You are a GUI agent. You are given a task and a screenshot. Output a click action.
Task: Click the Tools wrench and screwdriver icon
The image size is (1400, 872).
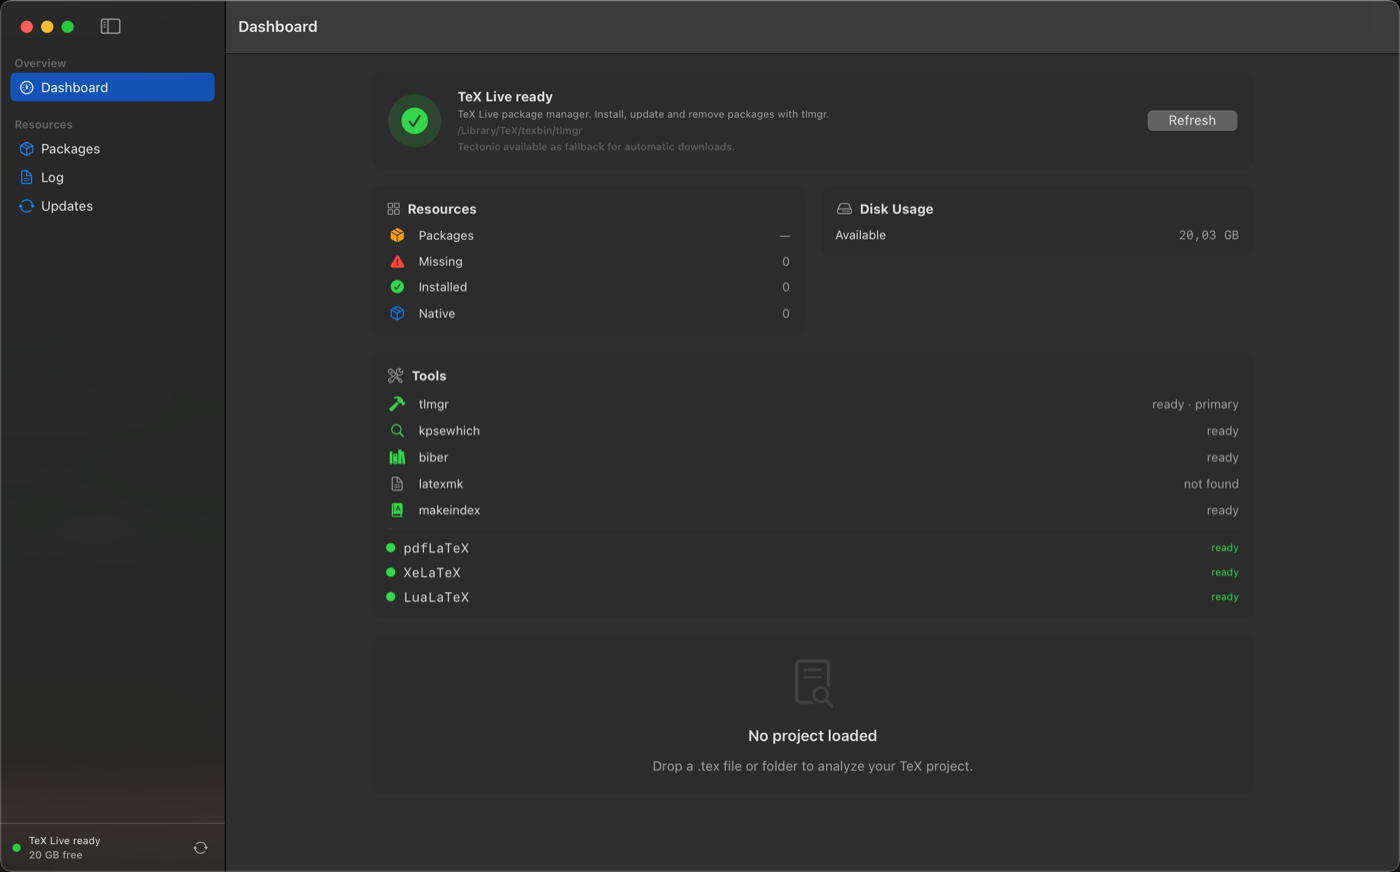[395, 376]
